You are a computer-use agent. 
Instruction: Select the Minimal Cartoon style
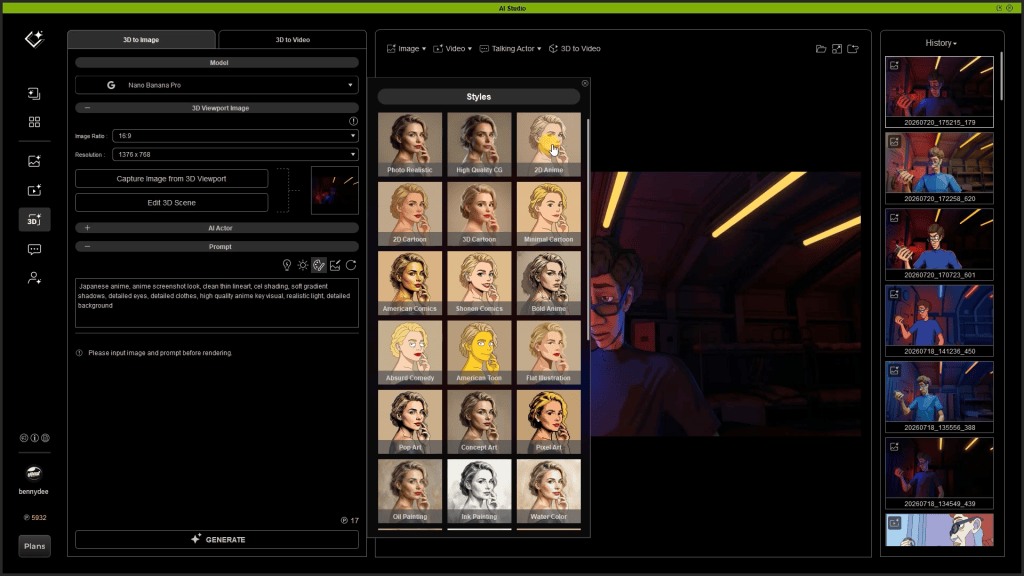pyautogui.click(x=549, y=214)
